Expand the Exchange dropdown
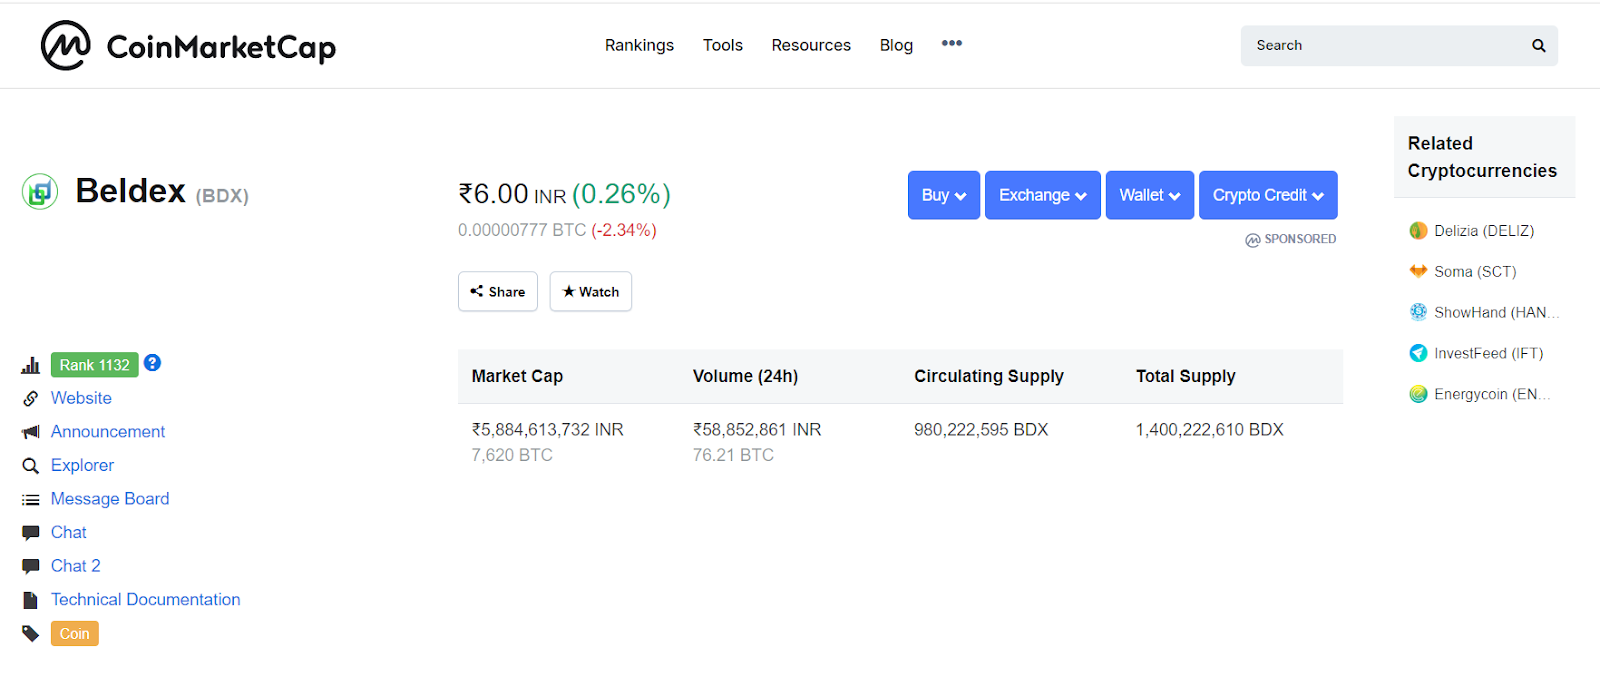The height and width of the screenshot is (687, 1600). click(x=1043, y=195)
